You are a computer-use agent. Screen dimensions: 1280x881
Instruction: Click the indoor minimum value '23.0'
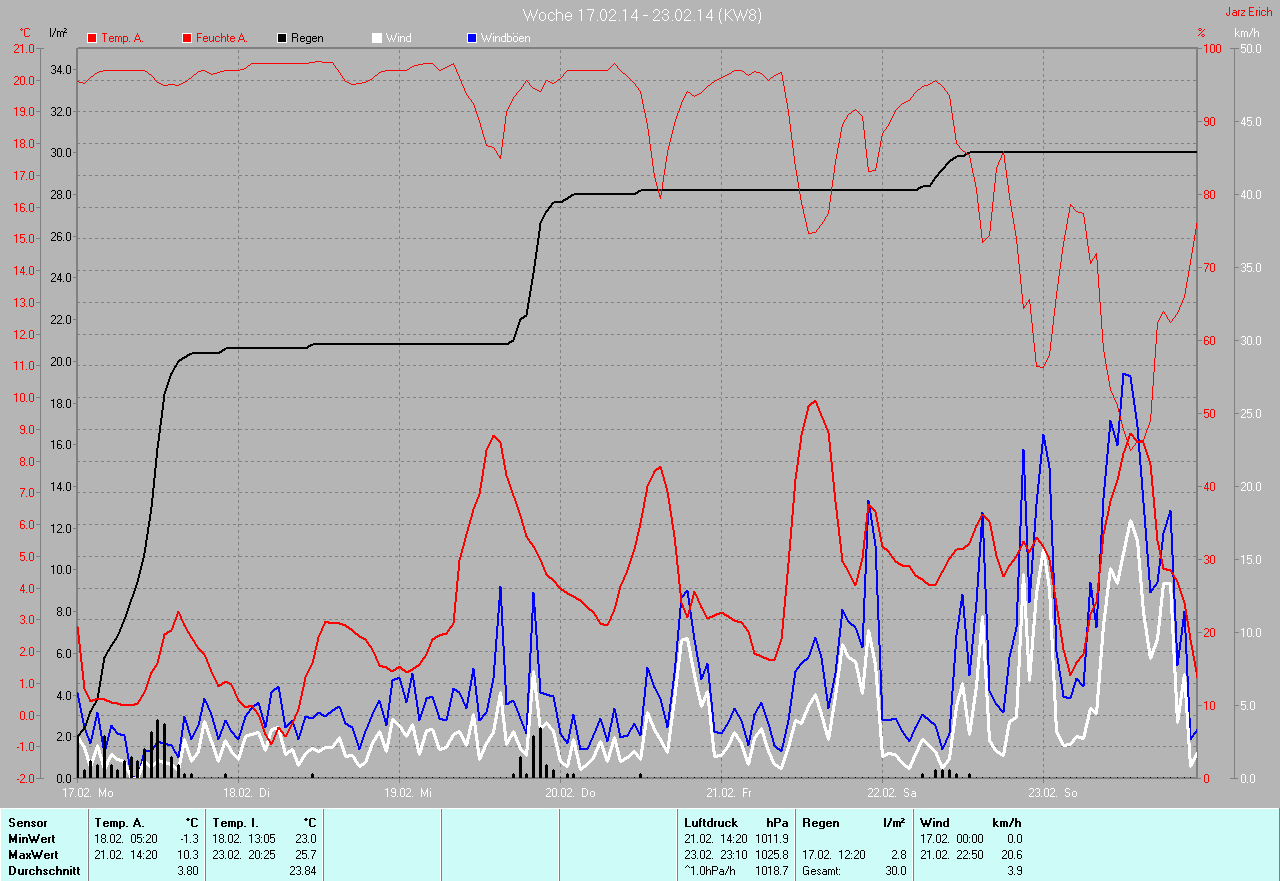306,839
